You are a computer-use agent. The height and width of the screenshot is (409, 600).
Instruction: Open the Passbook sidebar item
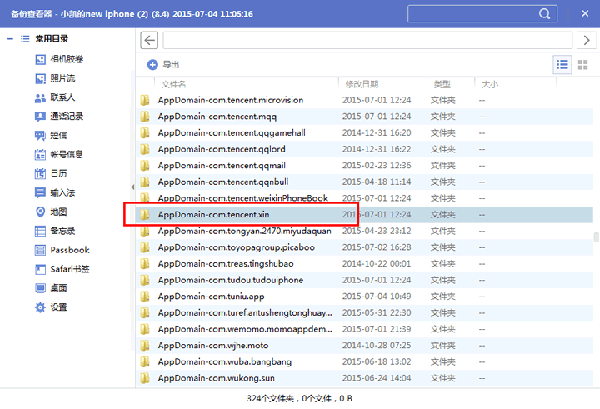click(x=62, y=250)
